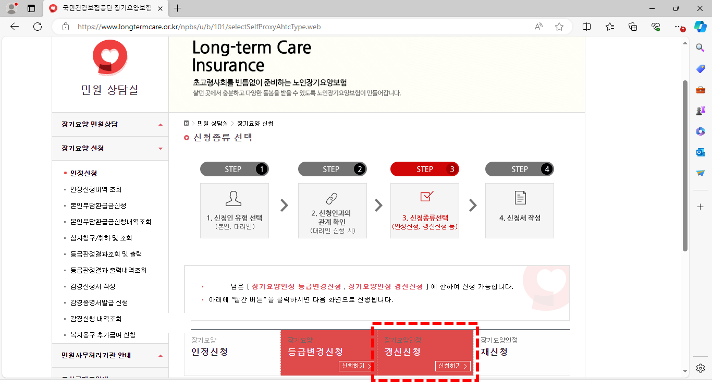Click the 장기요양 신청 breadcrumb link
The width and height of the screenshot is (712, 382).
pyautogui.click(x=255, y=123)
